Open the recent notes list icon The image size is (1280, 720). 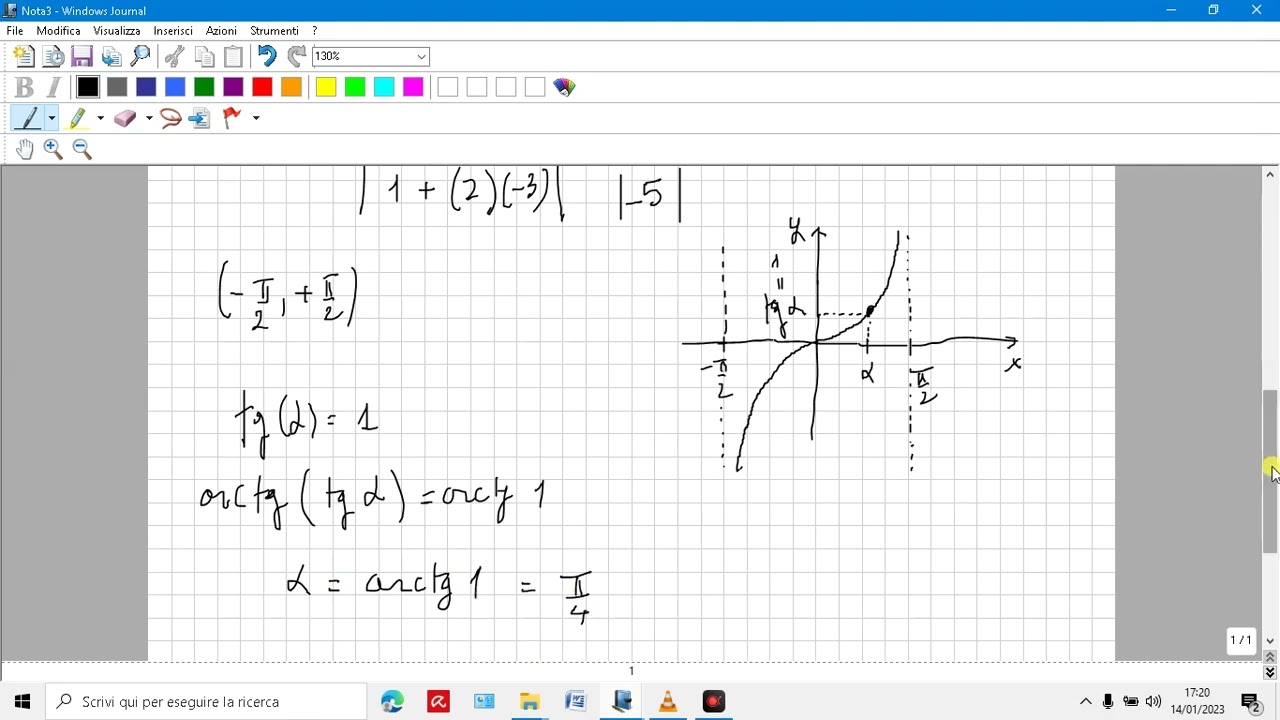(53, 56)
